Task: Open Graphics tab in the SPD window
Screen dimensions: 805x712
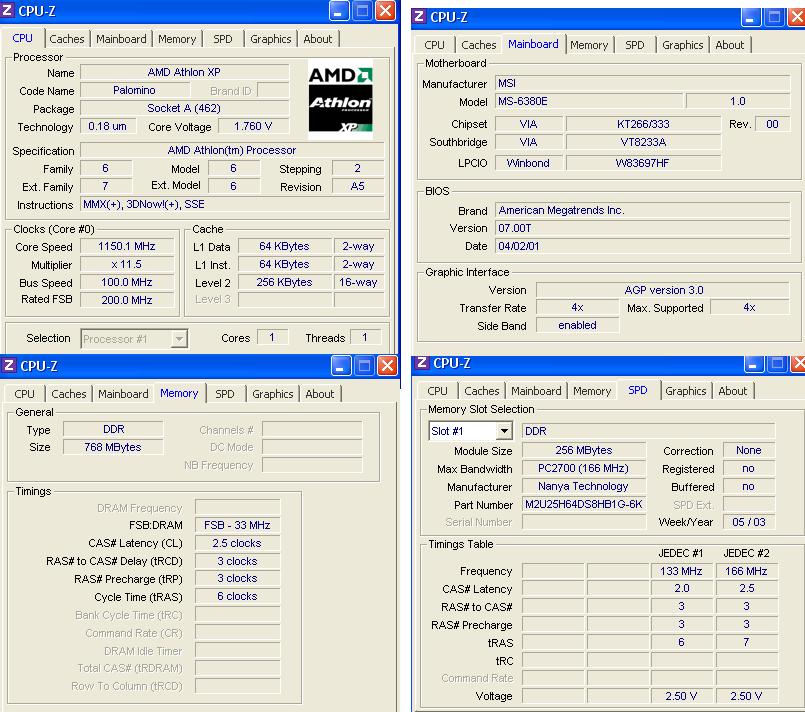Action: tap(685, 391)
